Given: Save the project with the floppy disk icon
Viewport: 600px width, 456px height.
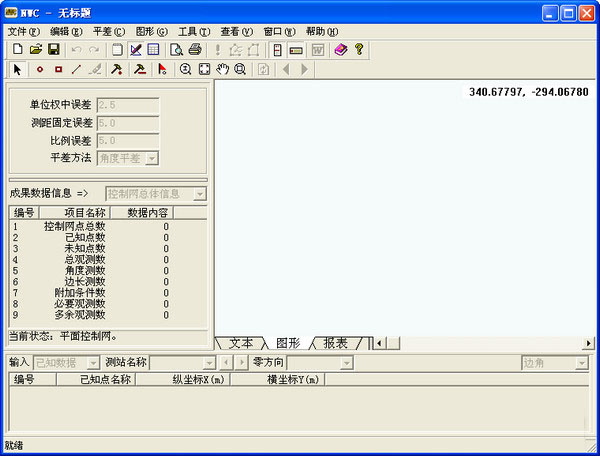Looking at the screenshot, I should tap(53, 49).
